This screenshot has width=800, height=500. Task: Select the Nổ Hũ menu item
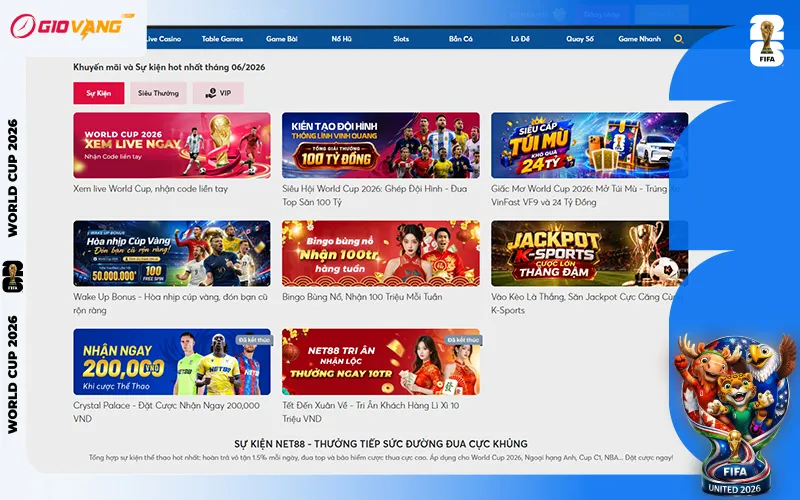coord(341,39)
